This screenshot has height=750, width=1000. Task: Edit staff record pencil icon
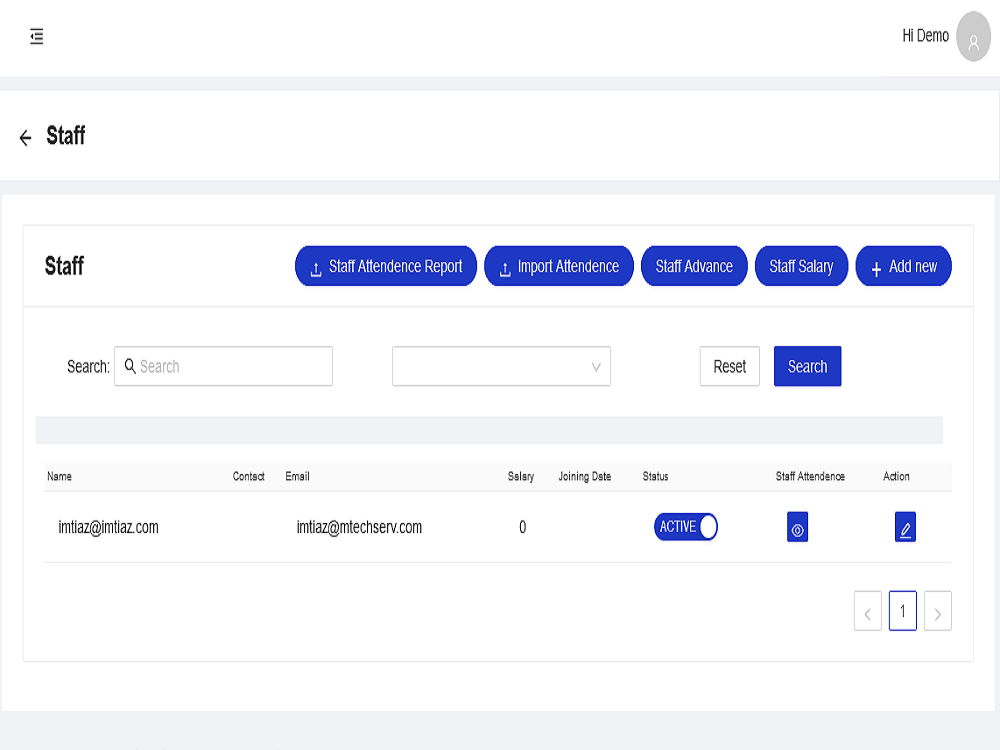click(x=905, y=527)
